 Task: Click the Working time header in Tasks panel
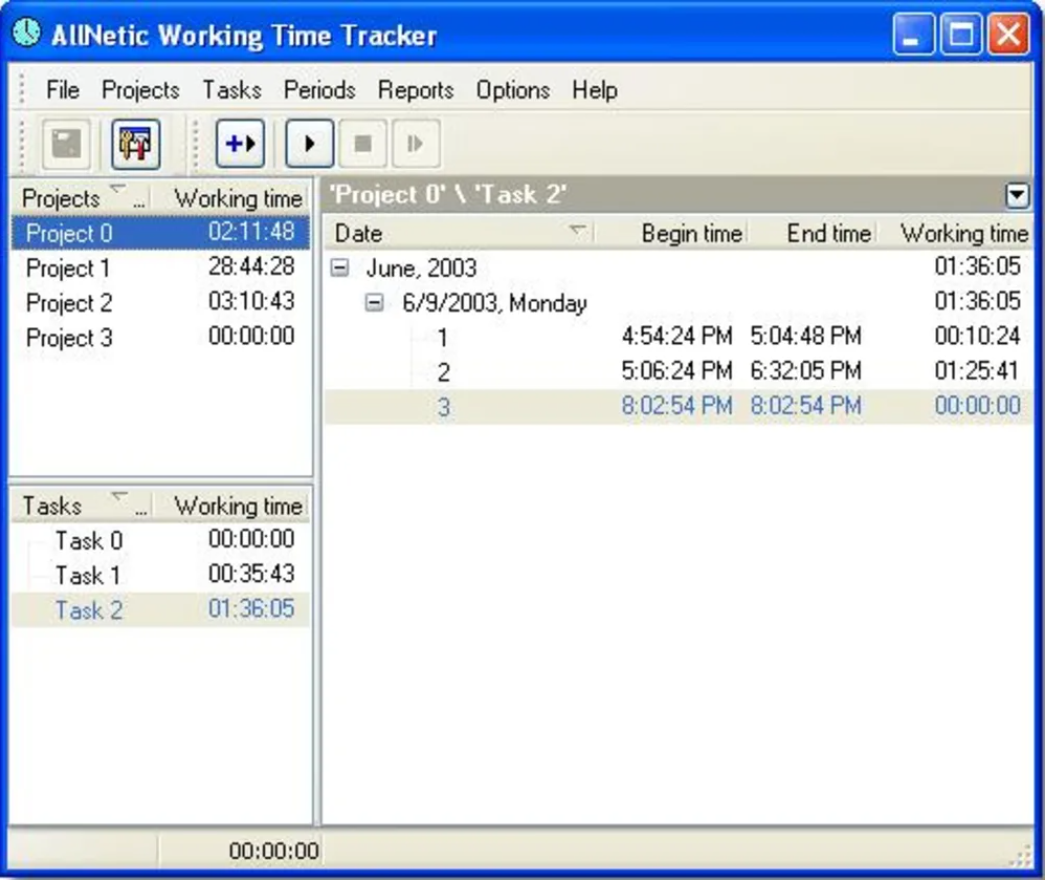click(x=232, y=505)
